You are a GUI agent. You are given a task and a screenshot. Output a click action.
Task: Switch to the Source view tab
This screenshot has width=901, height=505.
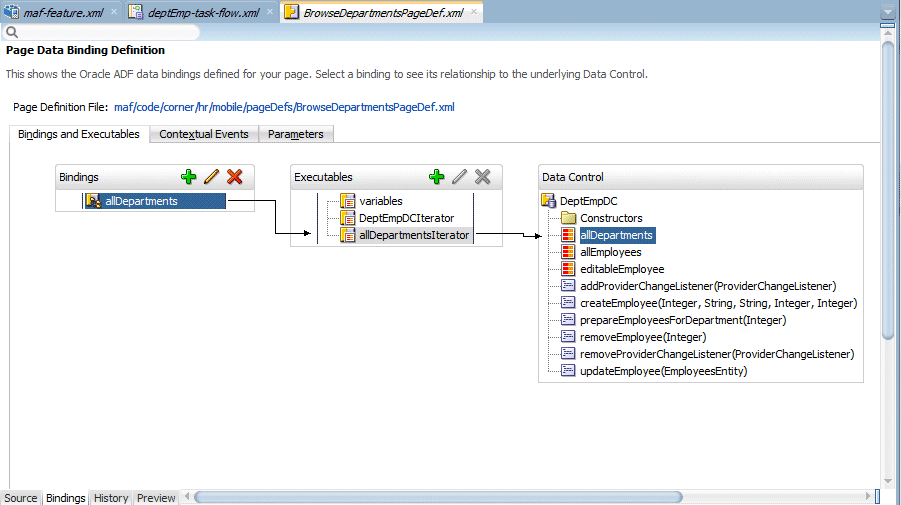[x=21, y=498]
